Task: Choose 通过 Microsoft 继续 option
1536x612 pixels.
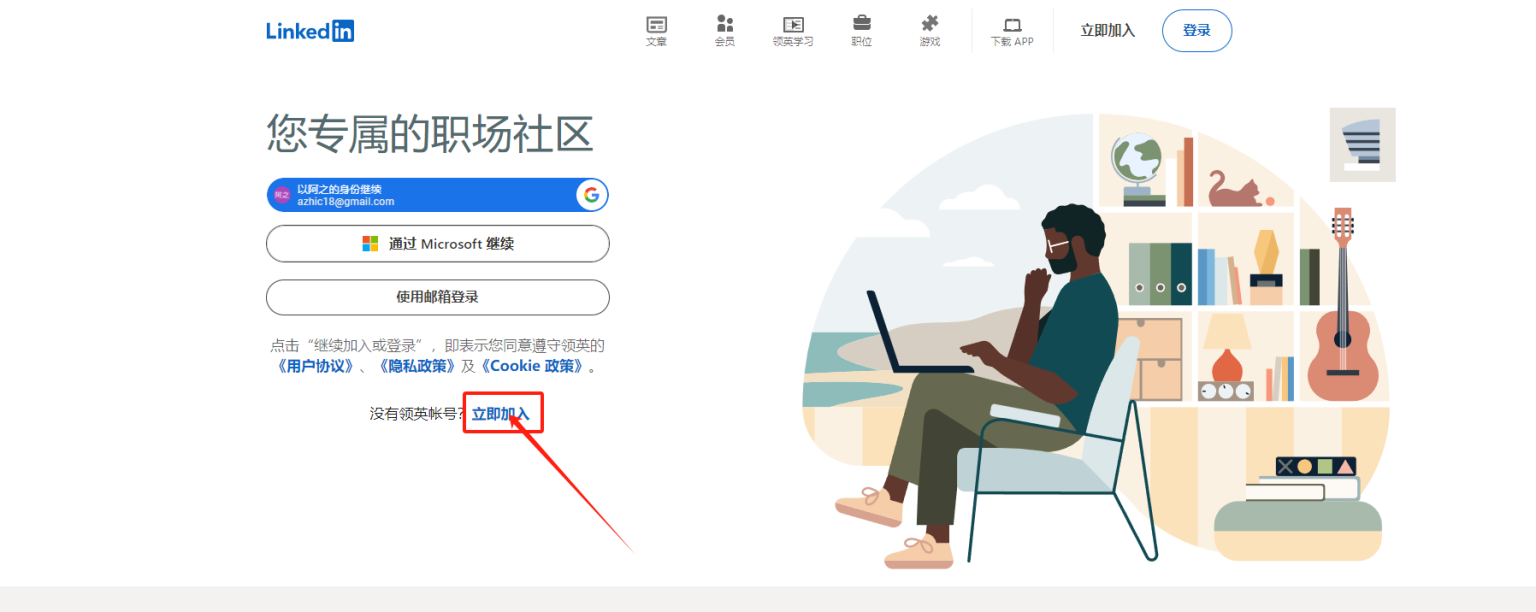Action: tap(437, 243)
